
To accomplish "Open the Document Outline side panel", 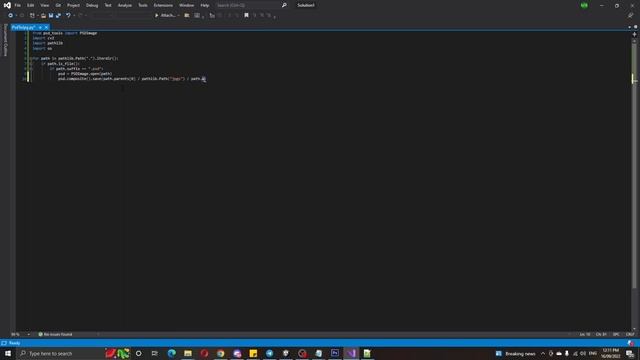I will 5,40.
